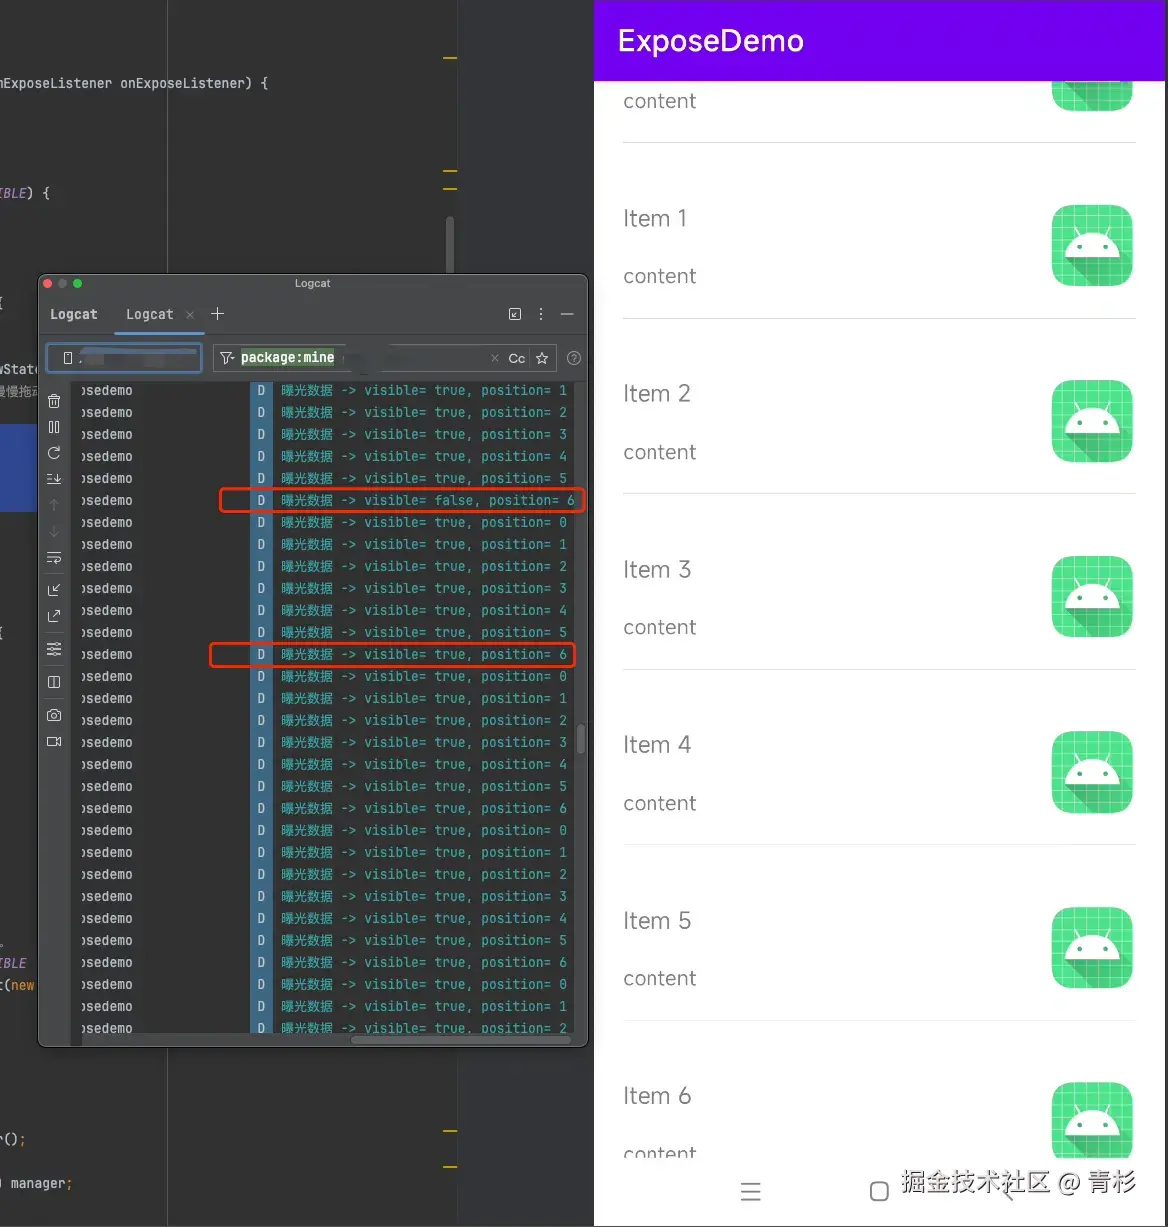Select the Logcat tab
This screenshot has width=1168, height=1227.
[x=149, y=314]
